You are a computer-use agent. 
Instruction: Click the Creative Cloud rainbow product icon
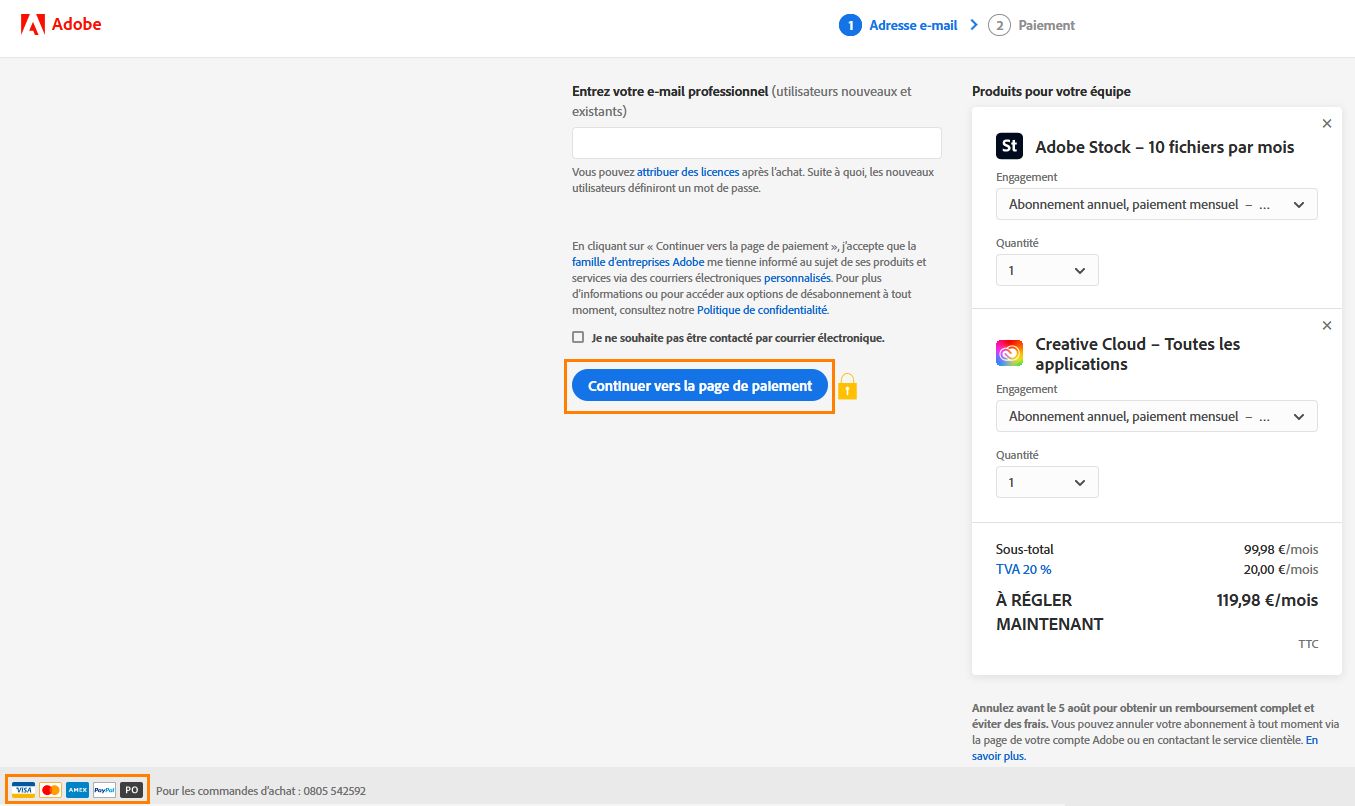point(1009,353)
